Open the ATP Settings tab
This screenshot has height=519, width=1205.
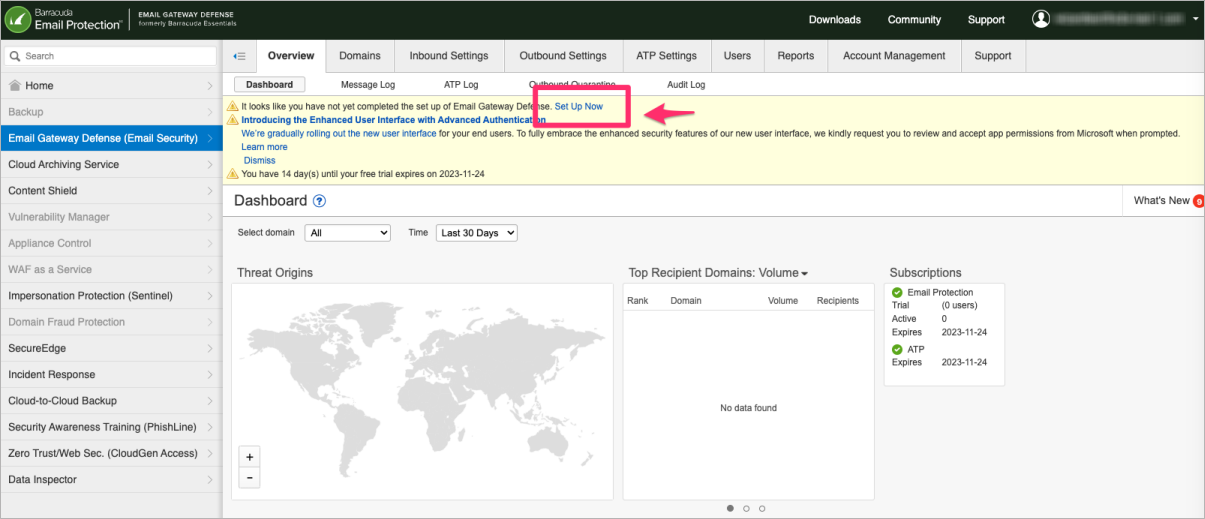(x=666, y=56)
